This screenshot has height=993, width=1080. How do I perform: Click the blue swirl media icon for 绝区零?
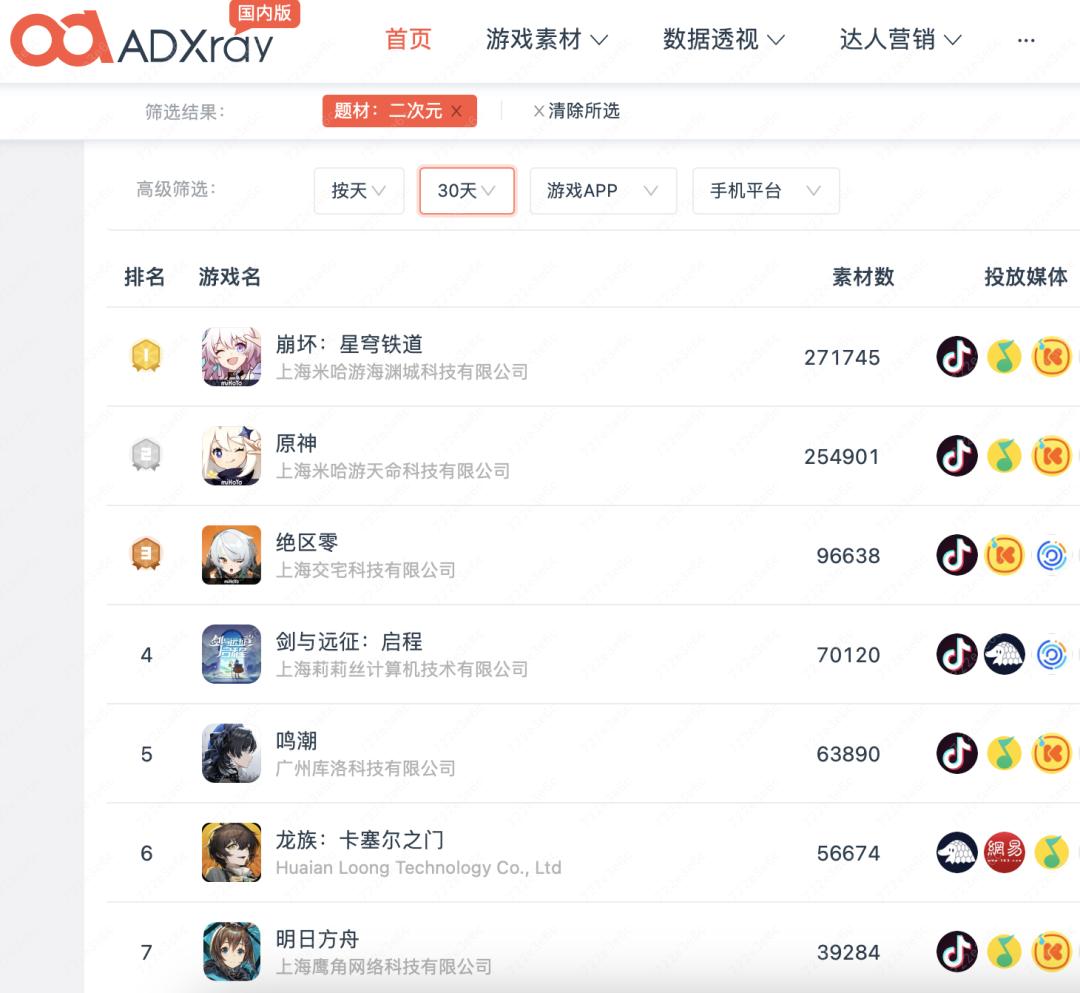pyautogui.click(x=1051, y=555)
